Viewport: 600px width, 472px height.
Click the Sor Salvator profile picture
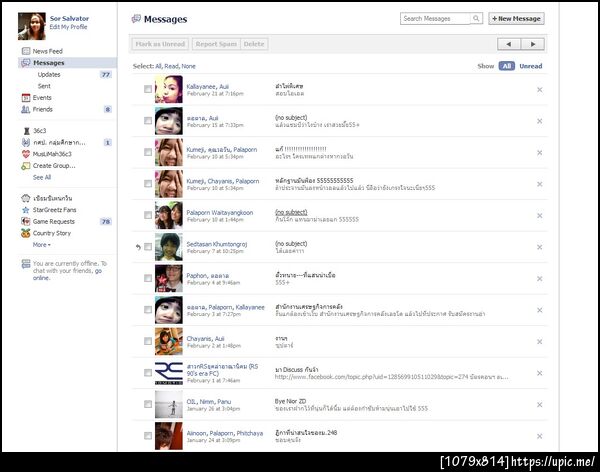(x=32, y=26)
